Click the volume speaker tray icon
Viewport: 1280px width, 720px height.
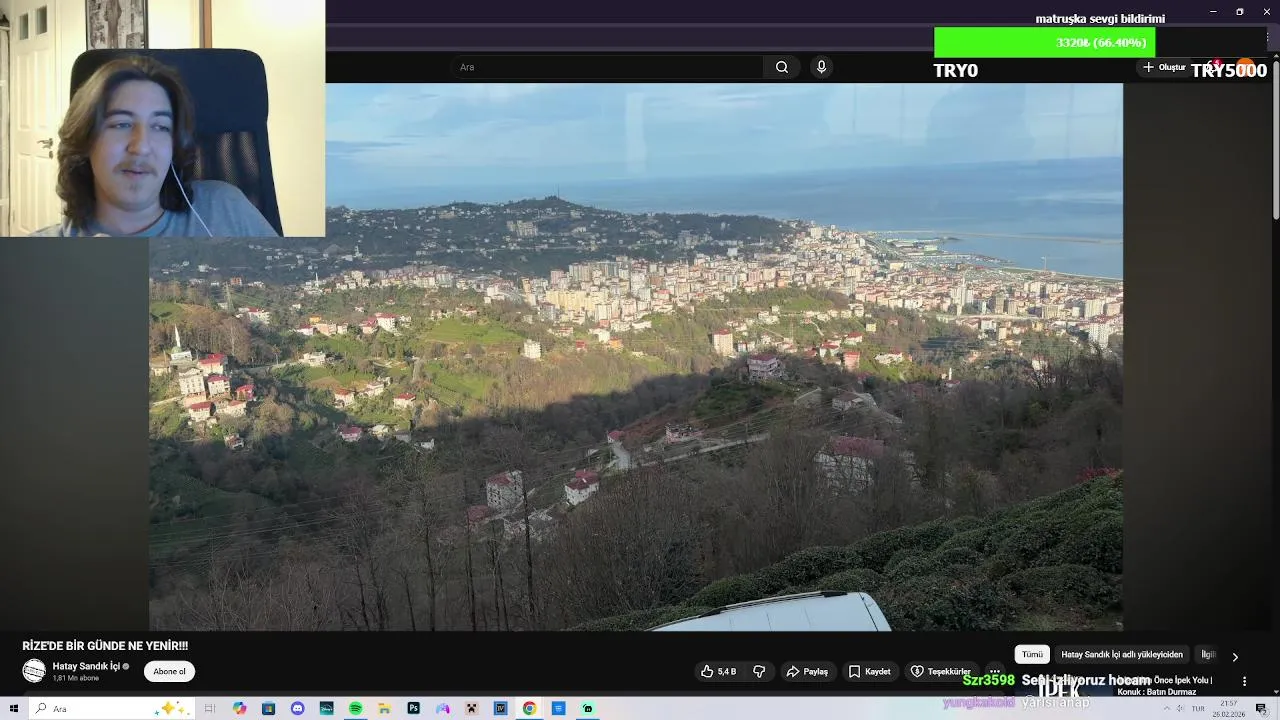(1180, 708)
